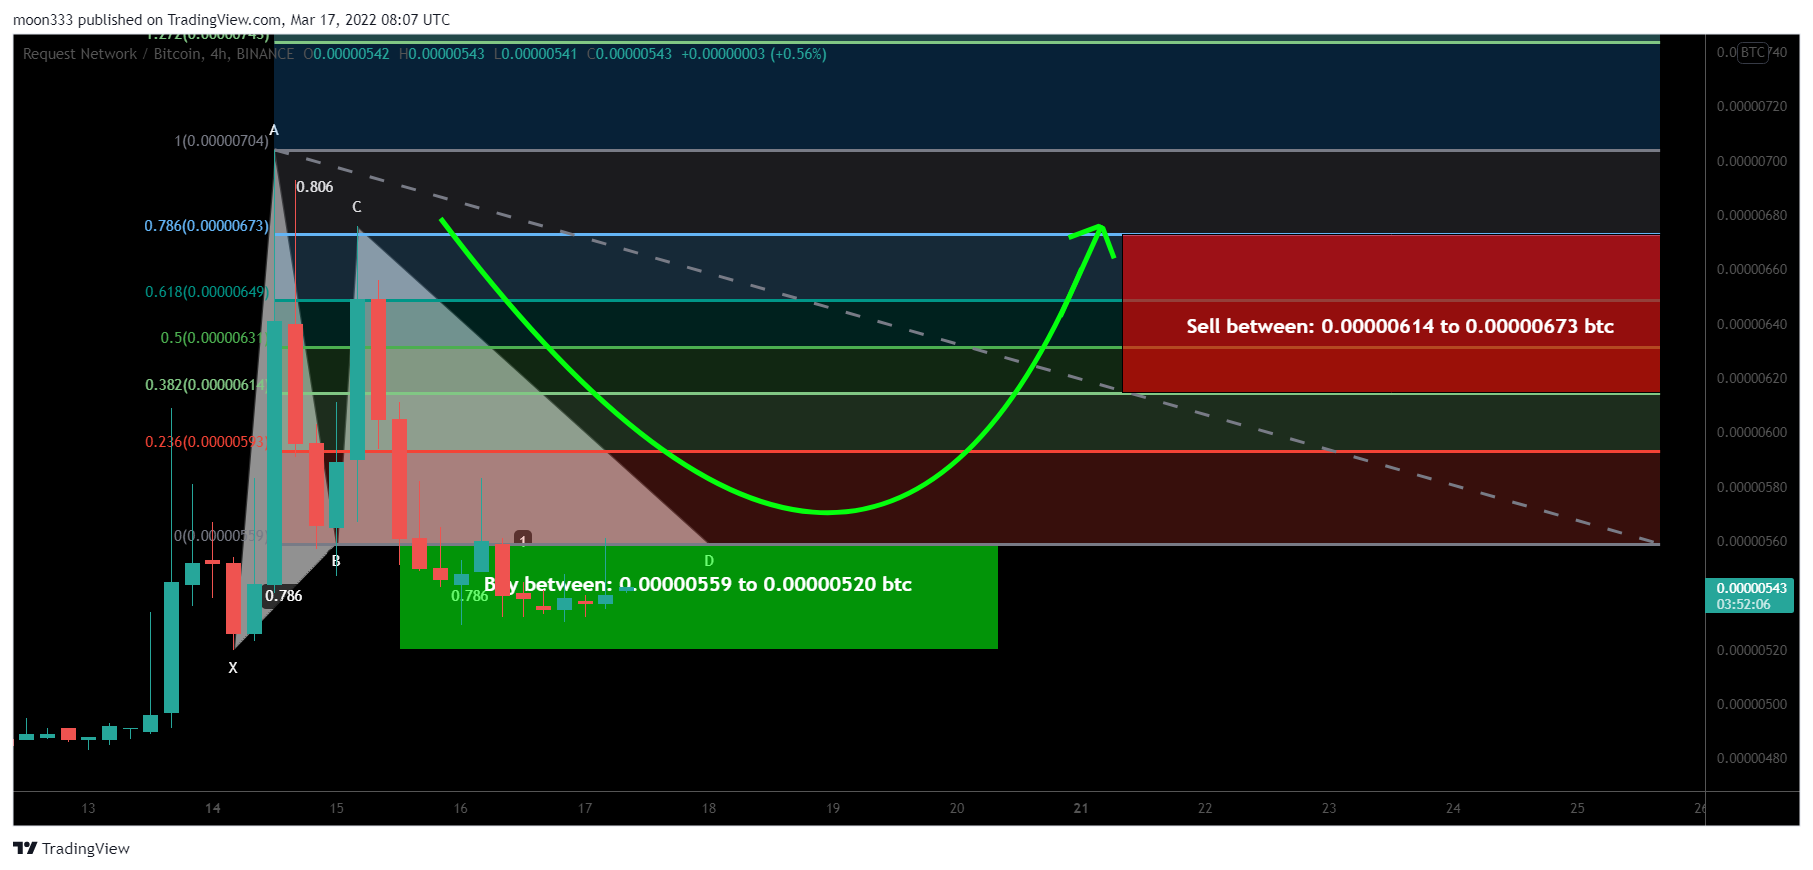Click price axis label 0.00000660
Screen dimensions: 1813x870
(x=1752, y=269)
